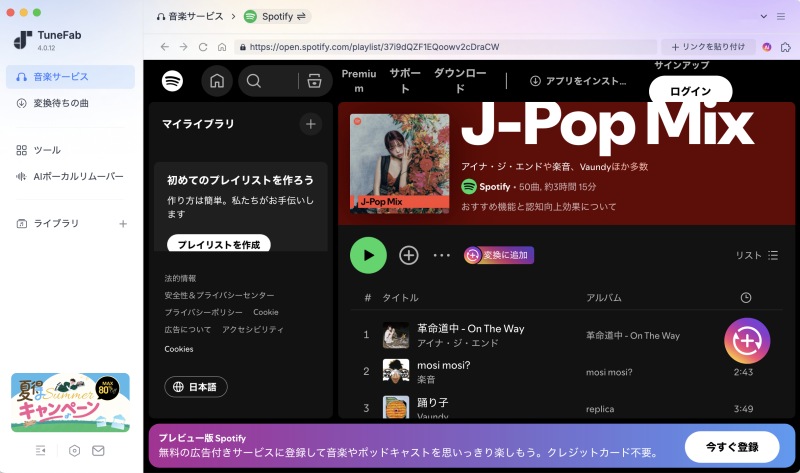This screenshot has height=473, width=800.
Task: Open album link replica
Action: point(600,409)
